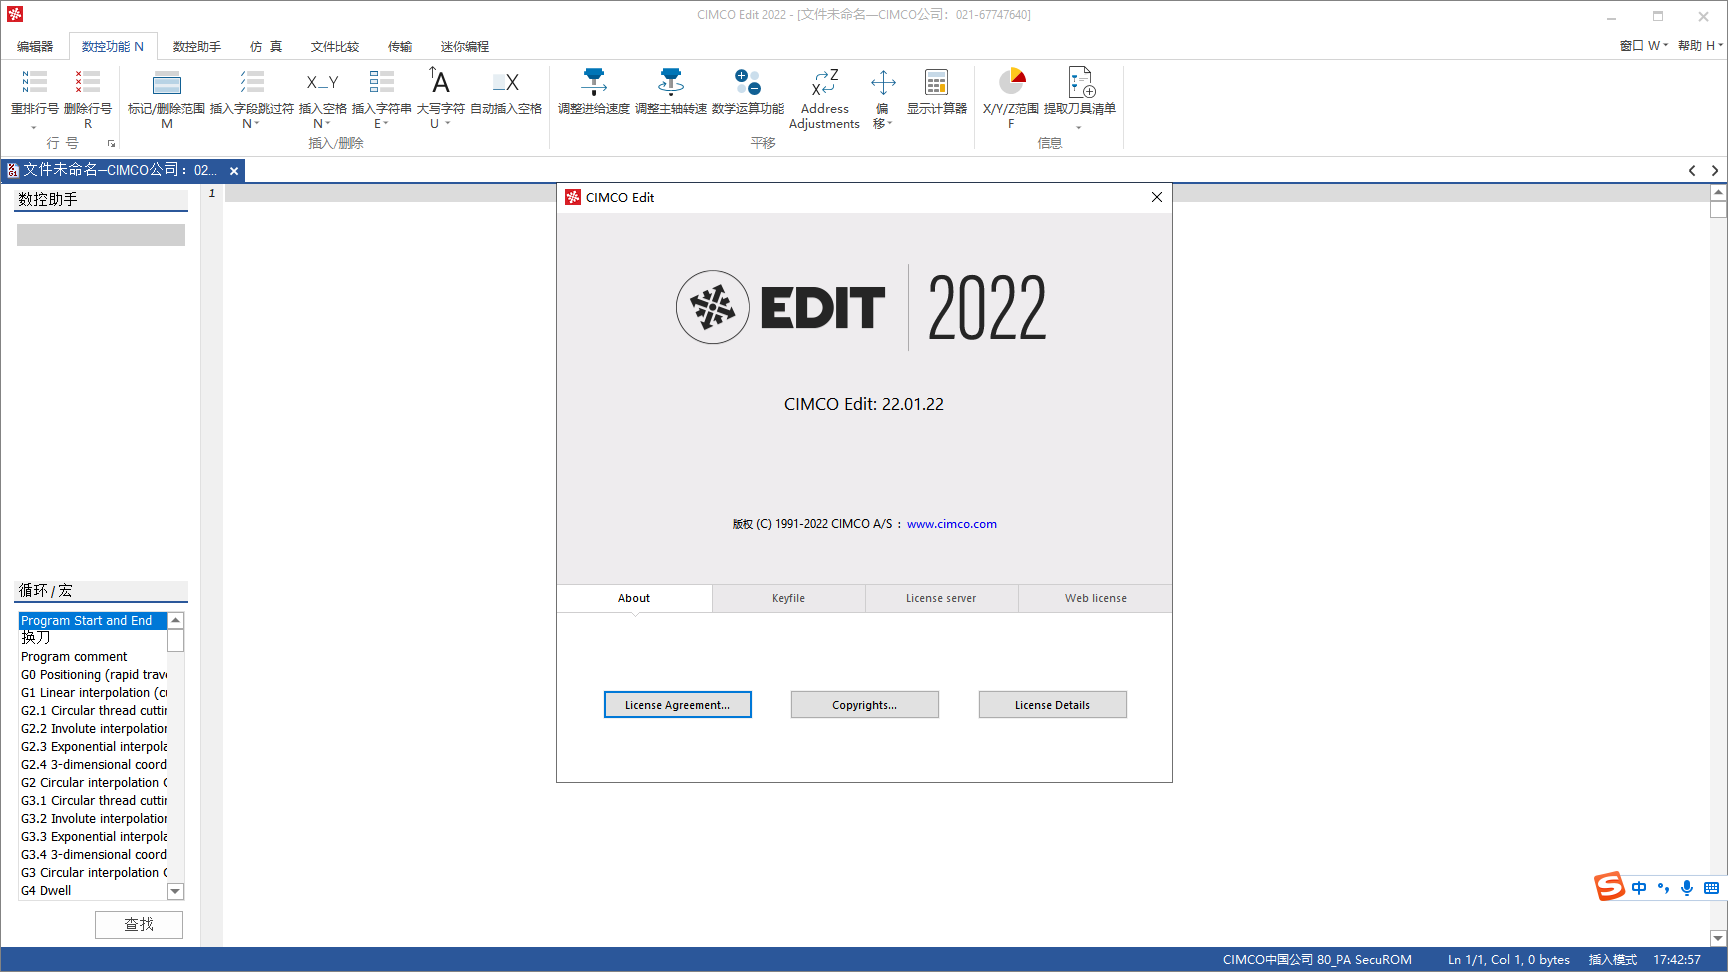Click the 插入字段跳过符 icon
The height and width of the screenshot is (972, 1728).
252,82
